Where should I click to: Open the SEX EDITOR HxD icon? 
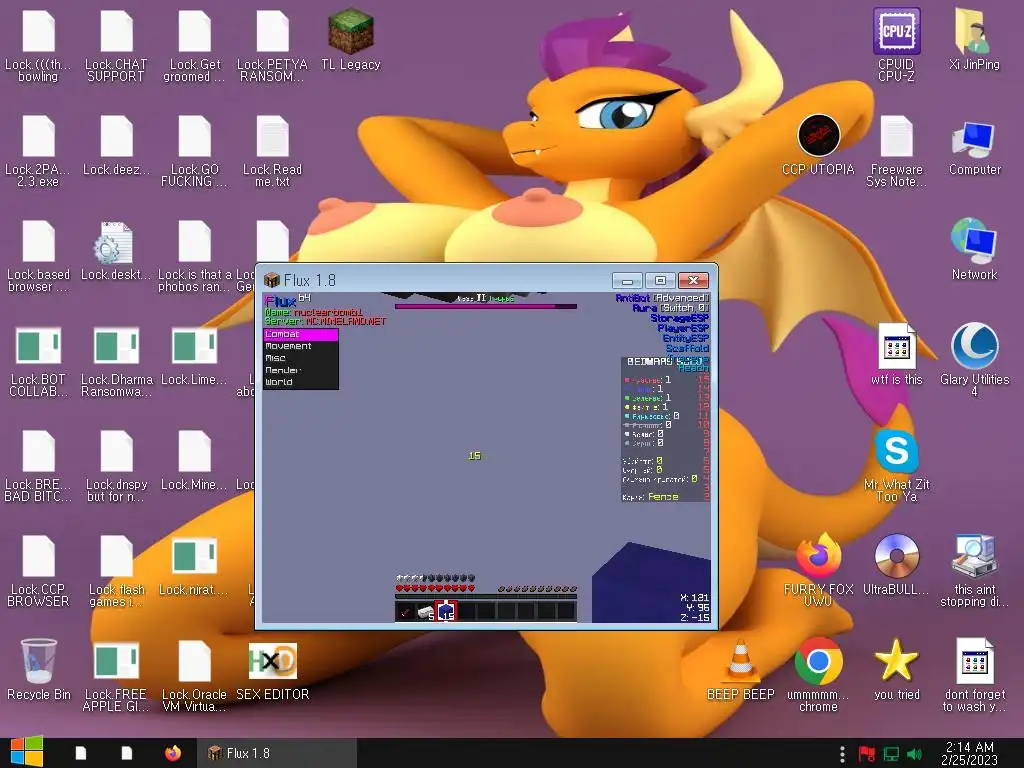coord(272,669)
